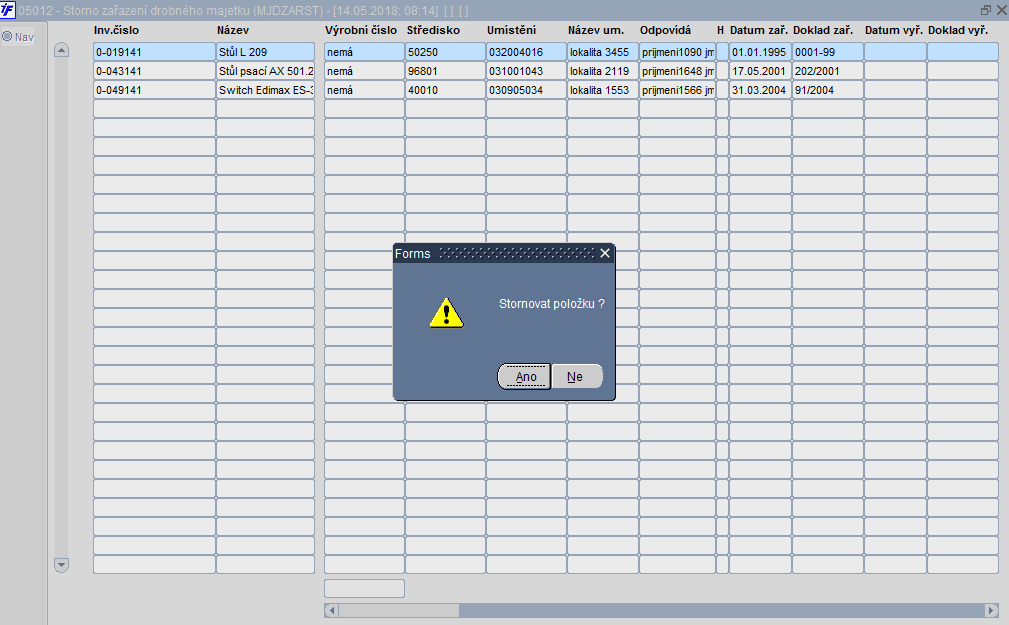Click the Ne button to cancel storno
Screen dimensions: 1009x625
pos(577,377)
